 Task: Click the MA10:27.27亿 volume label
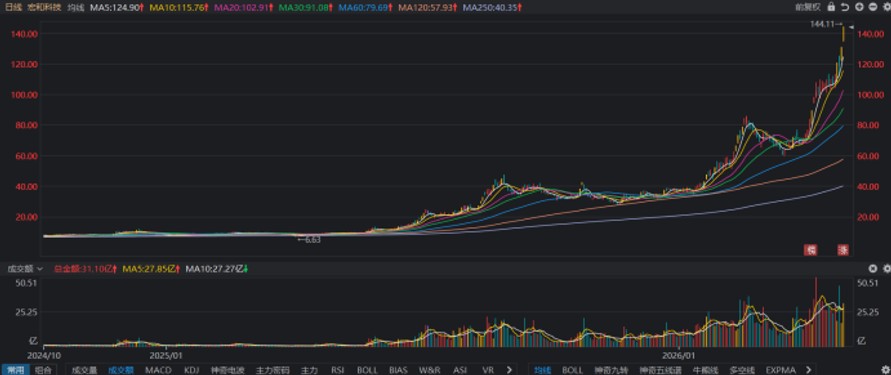pos(216,269)
